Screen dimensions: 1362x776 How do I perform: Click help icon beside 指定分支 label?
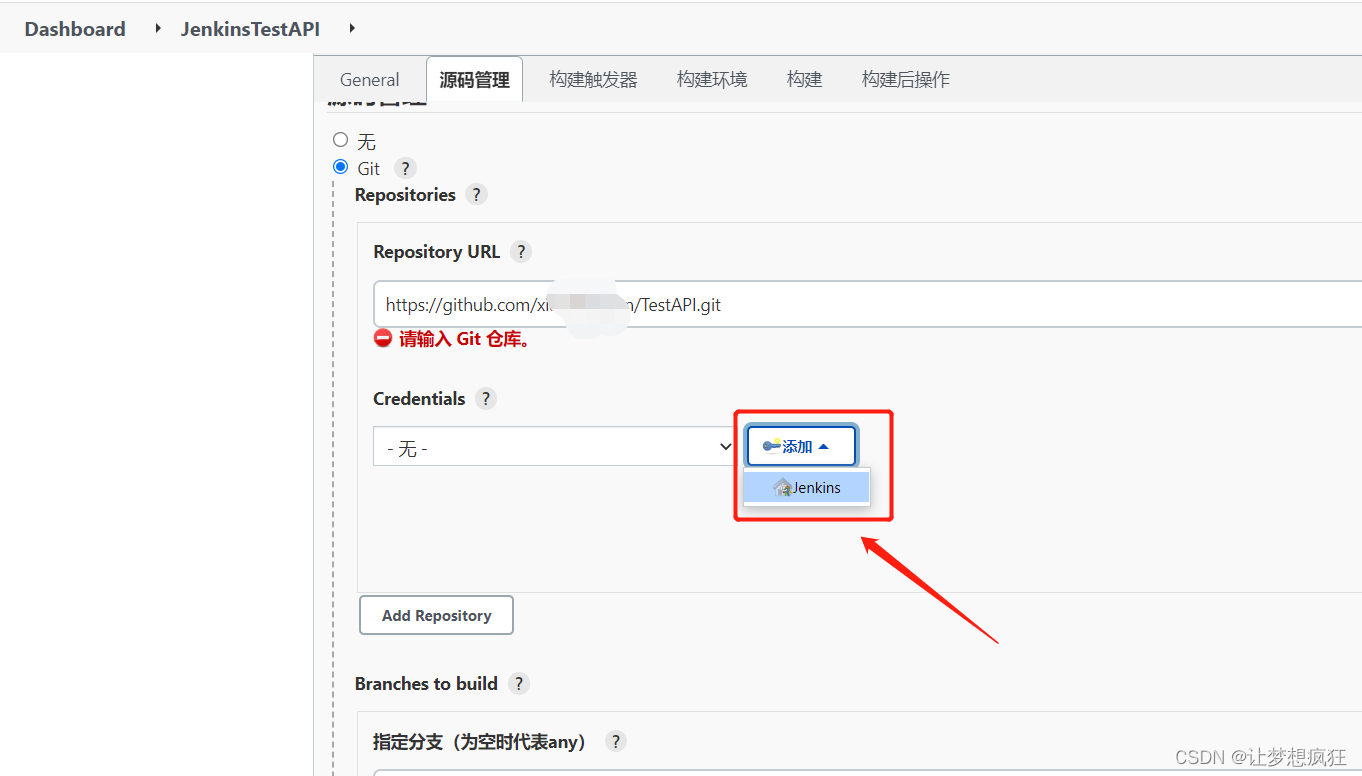[x=616, y=741]
